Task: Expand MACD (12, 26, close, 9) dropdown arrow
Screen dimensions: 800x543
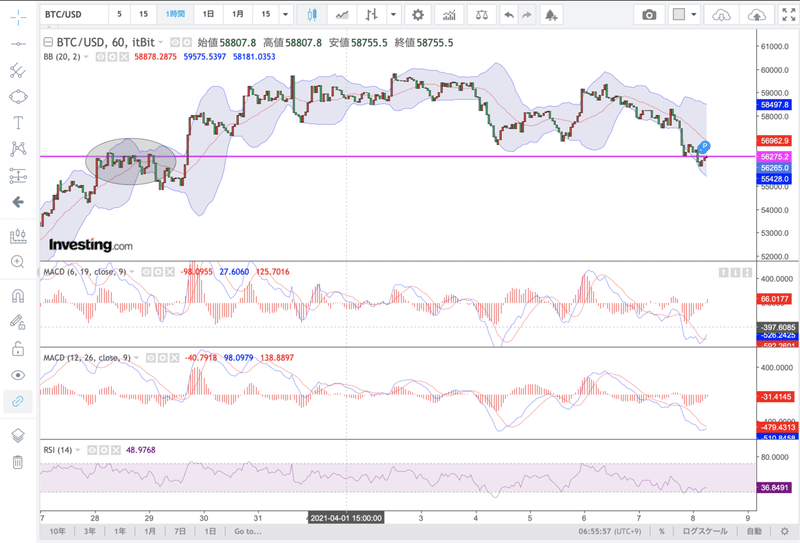Action: (137, 358)
